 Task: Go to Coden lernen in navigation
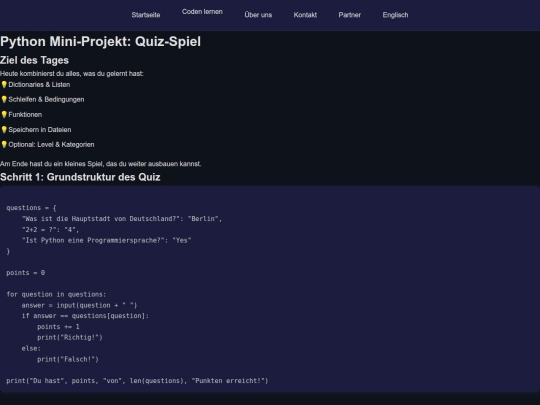(x=202, y=12)
